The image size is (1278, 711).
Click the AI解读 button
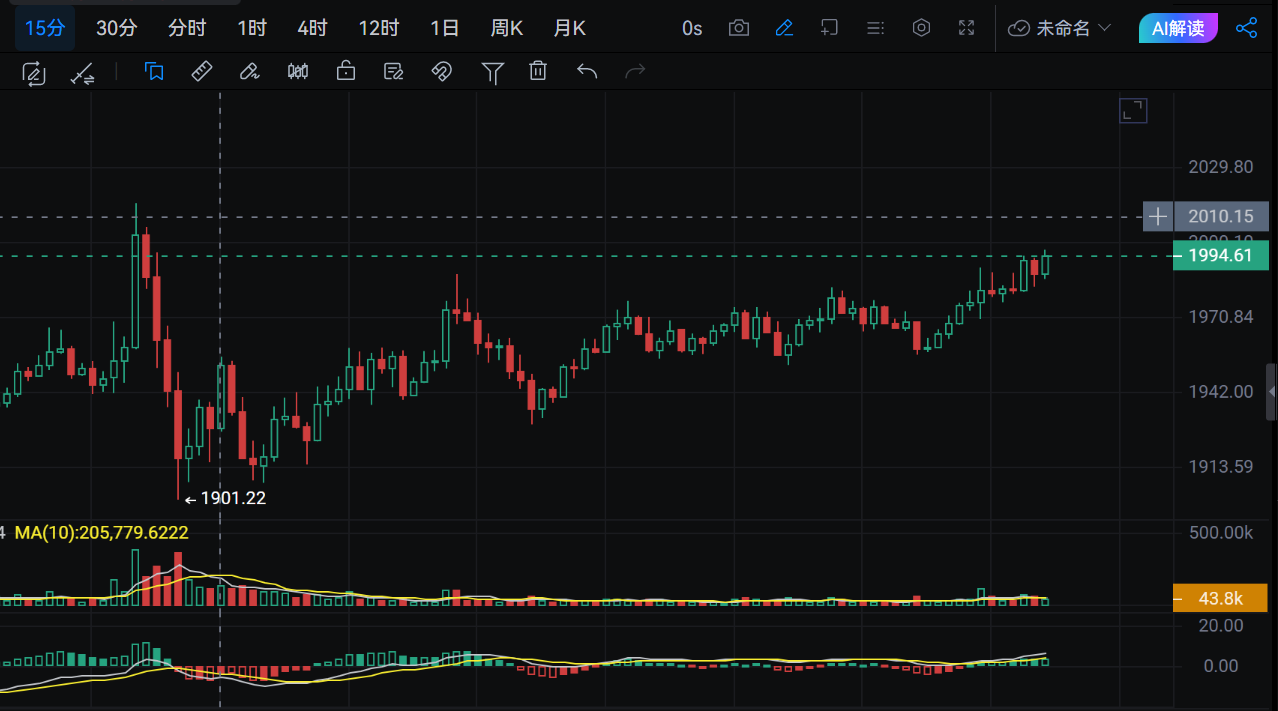click(x=1178, y=28)
